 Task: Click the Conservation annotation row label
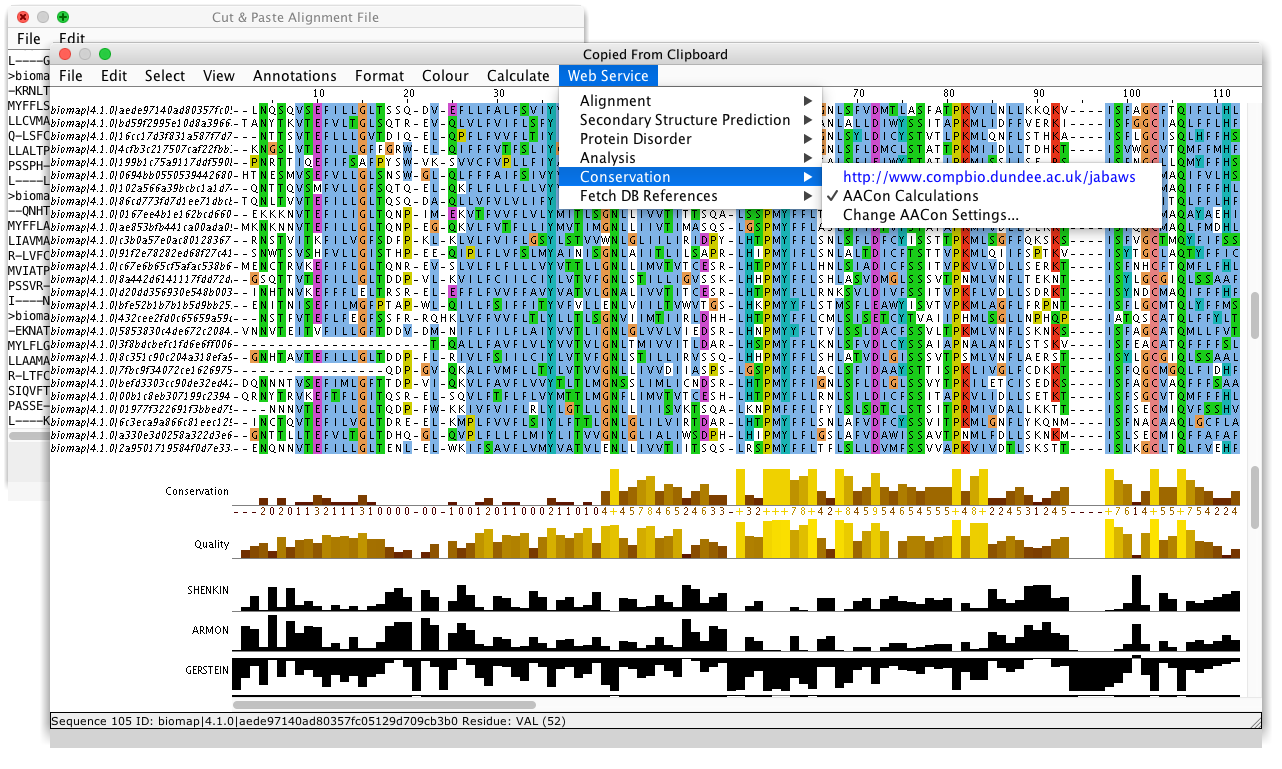click(197, 491)
